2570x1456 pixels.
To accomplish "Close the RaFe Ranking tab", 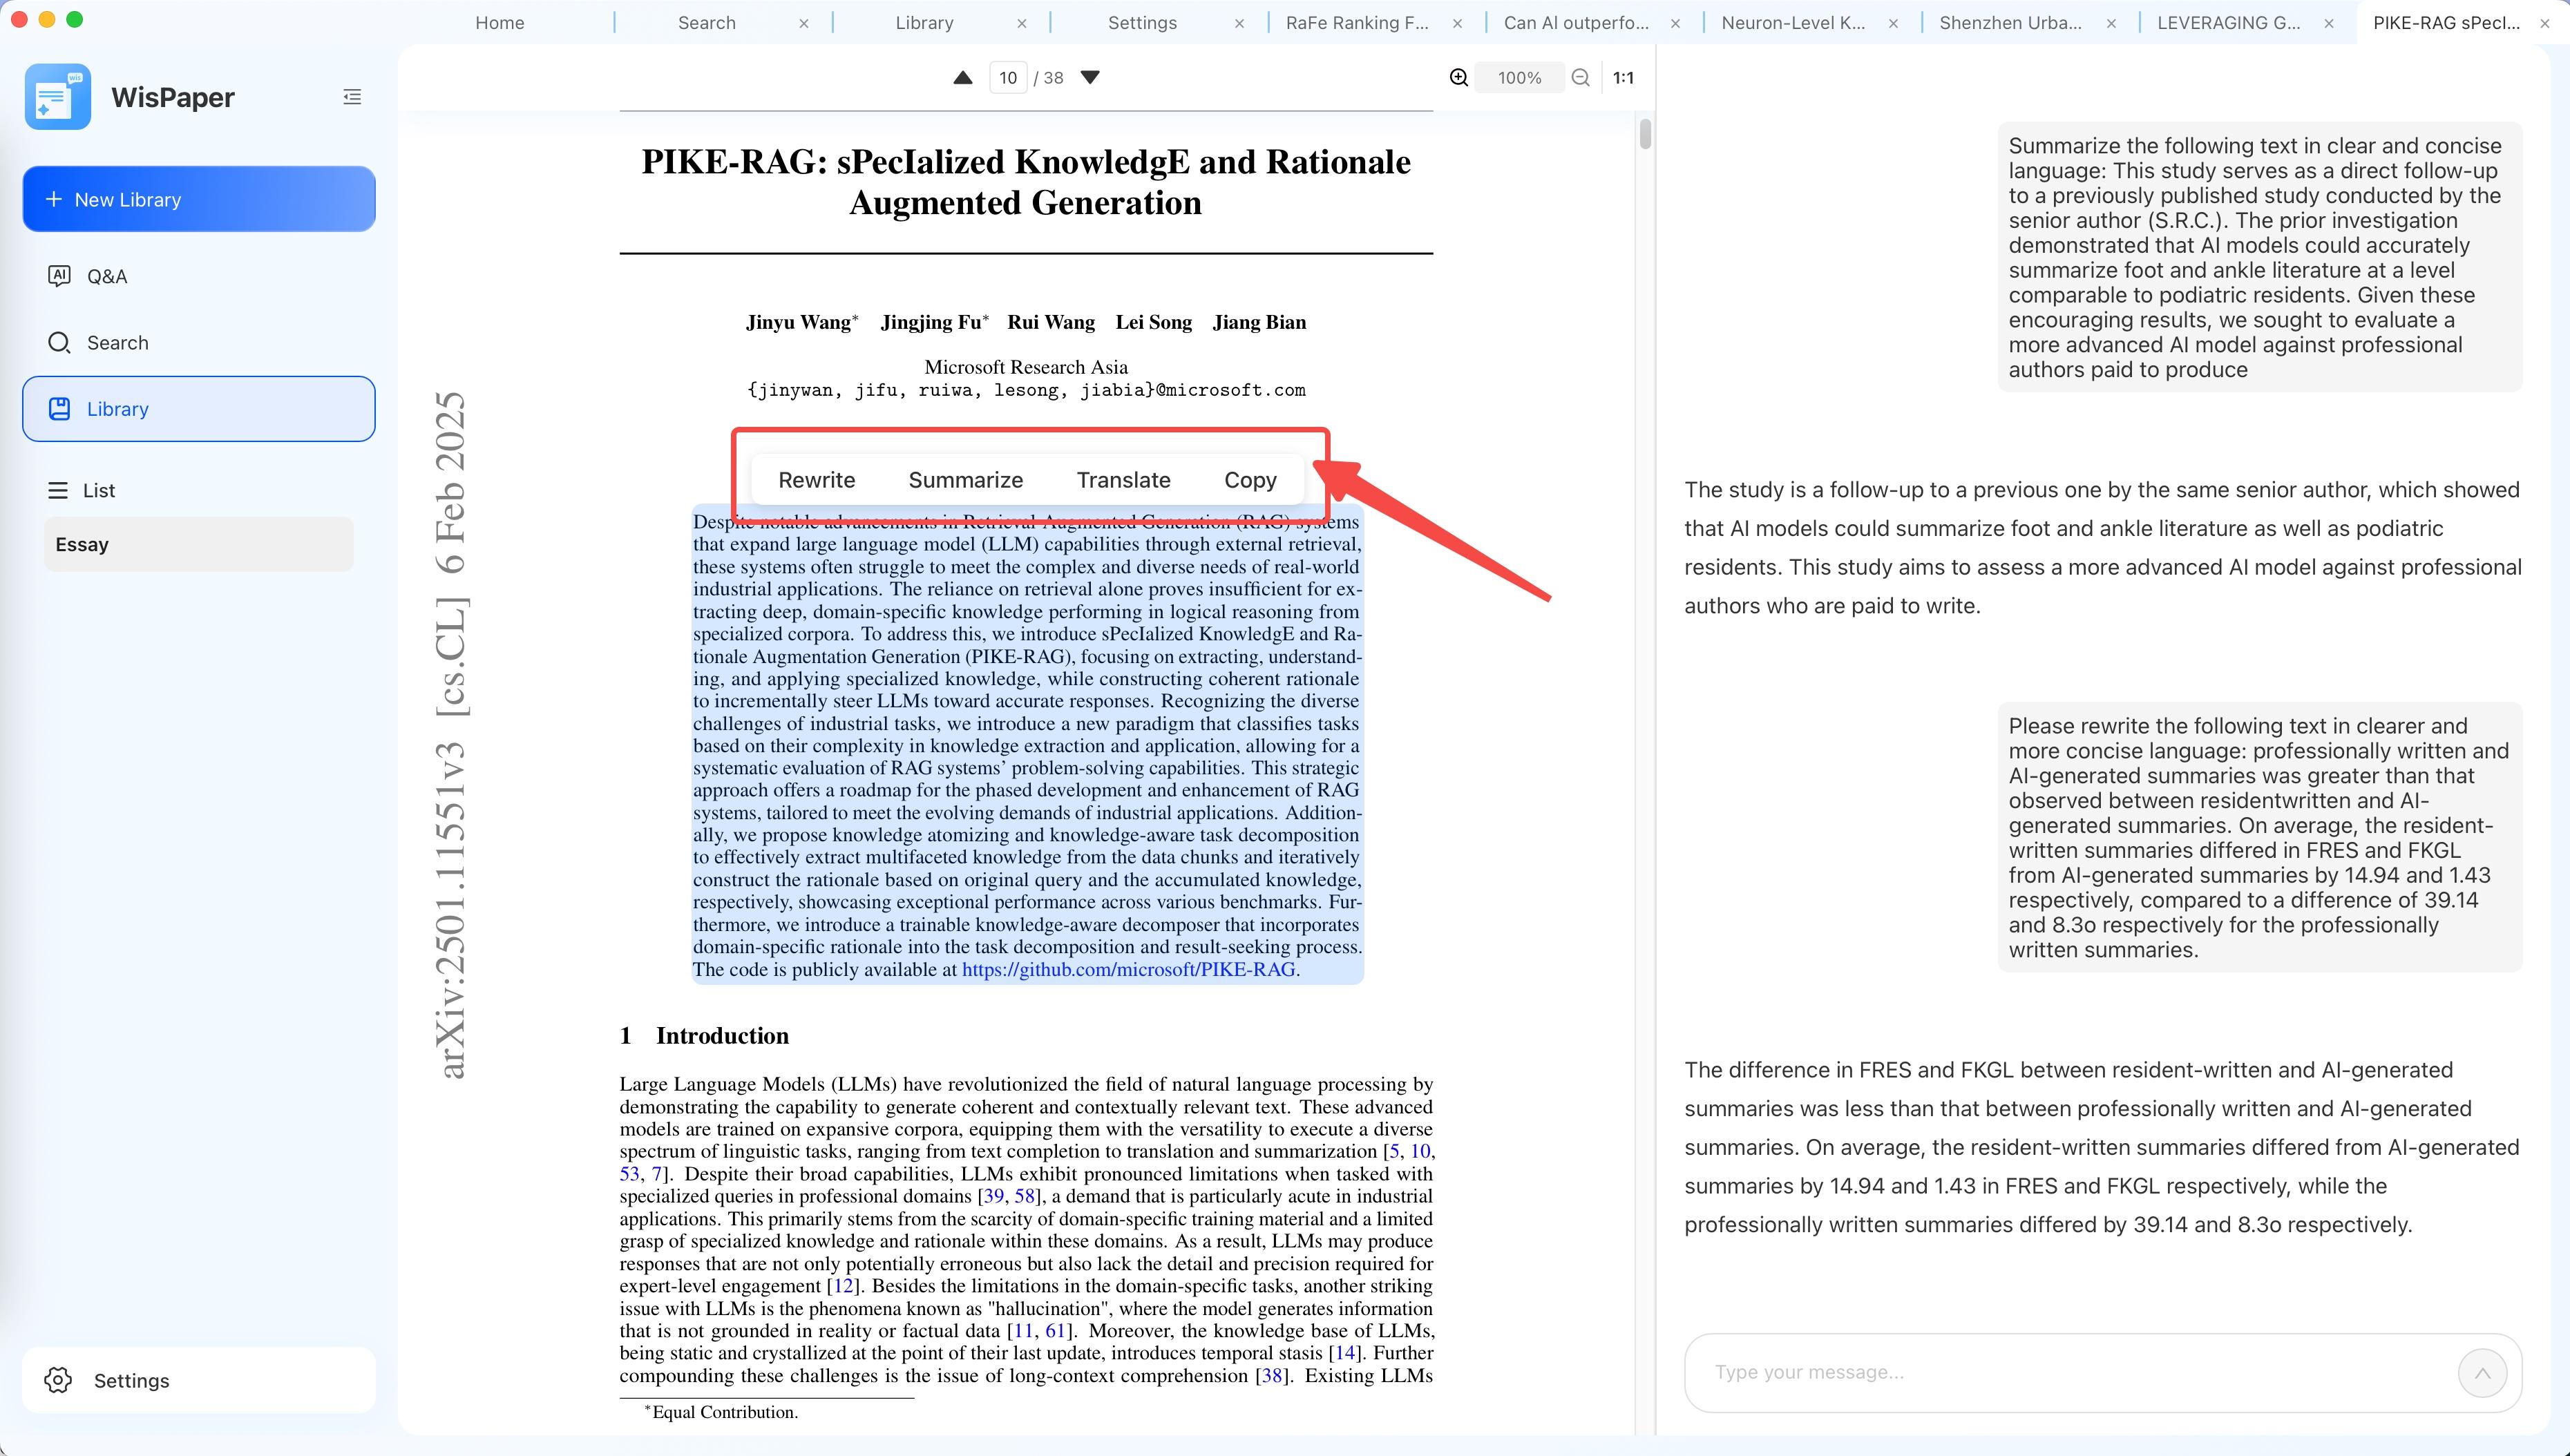I will click(x=1457, y=23).
